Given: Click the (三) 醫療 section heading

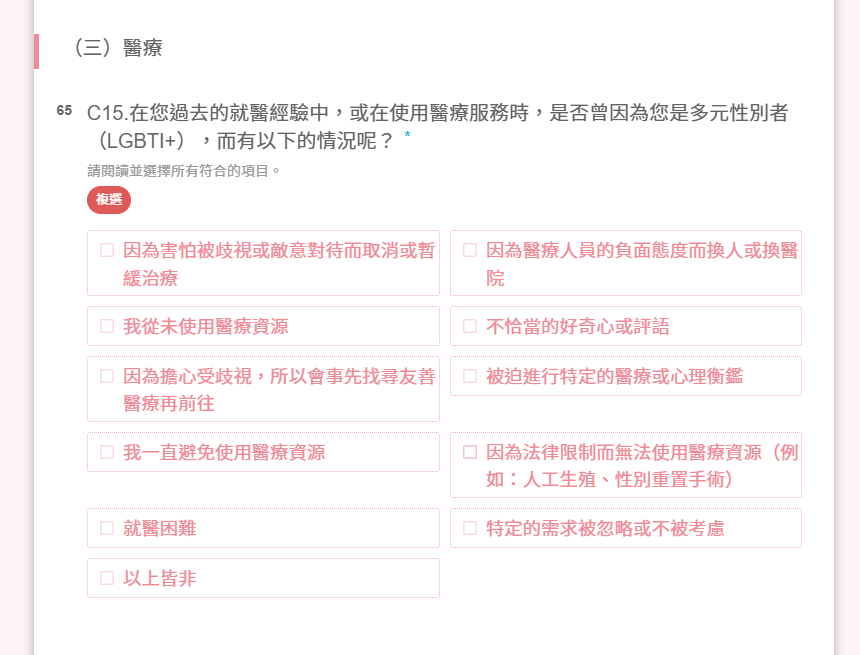Looking at the screenshot, I should 118,48.
